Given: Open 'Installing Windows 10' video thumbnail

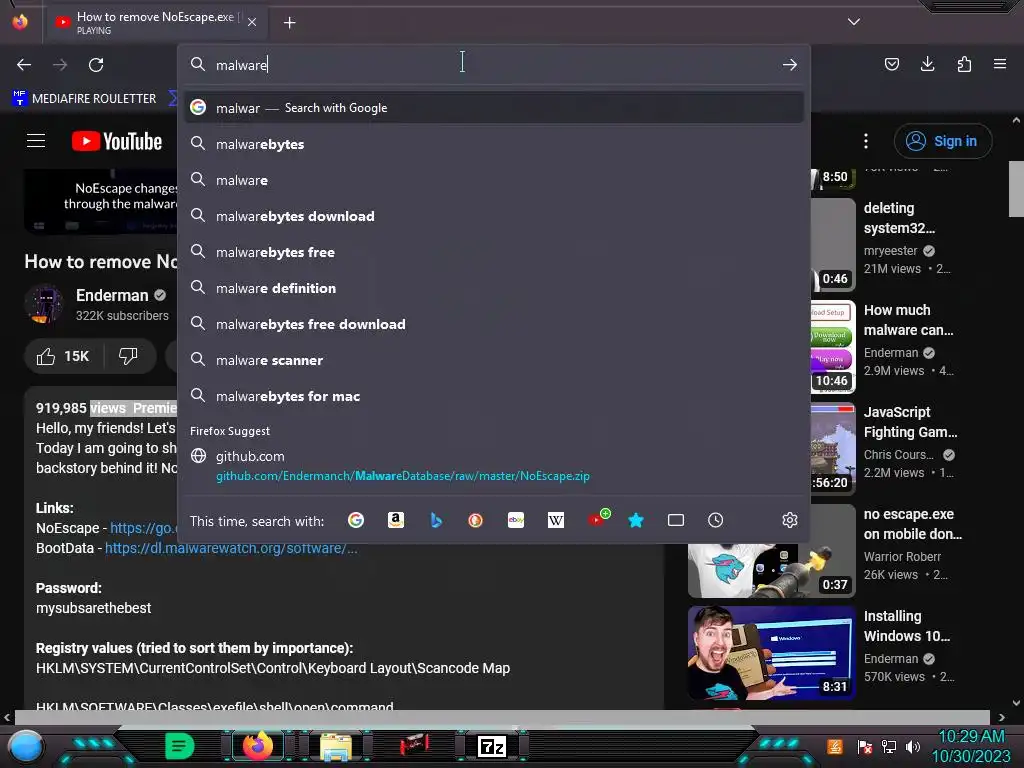Looking at the screenshot, I should pyautogui.click(x=771, y=652).
